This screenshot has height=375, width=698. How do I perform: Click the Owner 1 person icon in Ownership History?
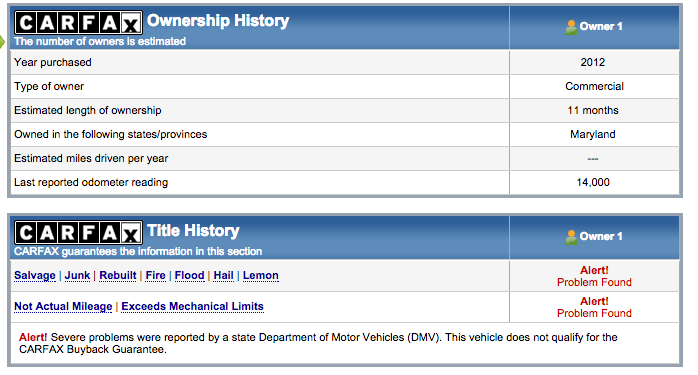coord(571,27)
